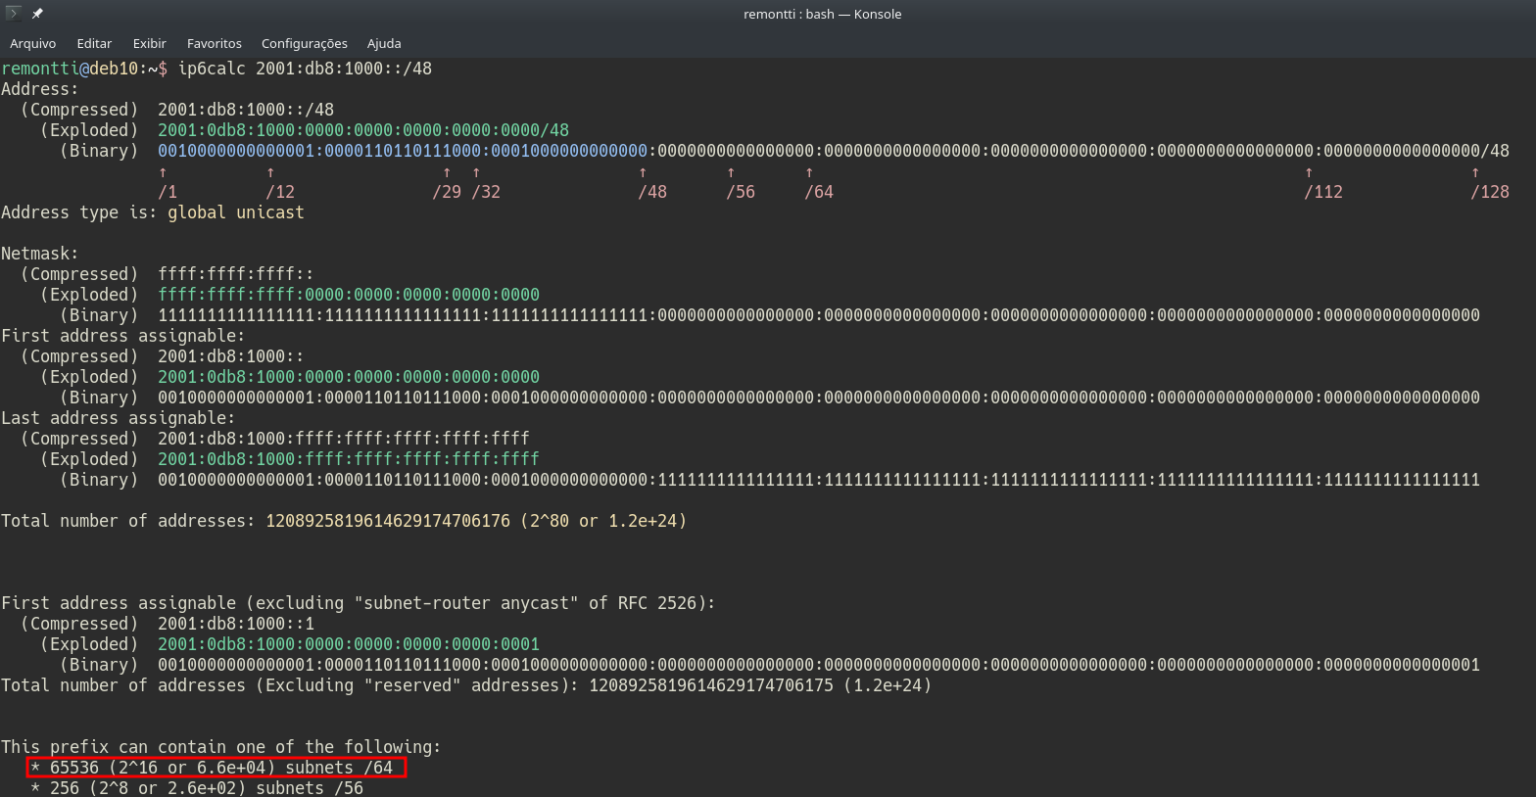
Task: Open the Configurações menu
Action: 304,44
